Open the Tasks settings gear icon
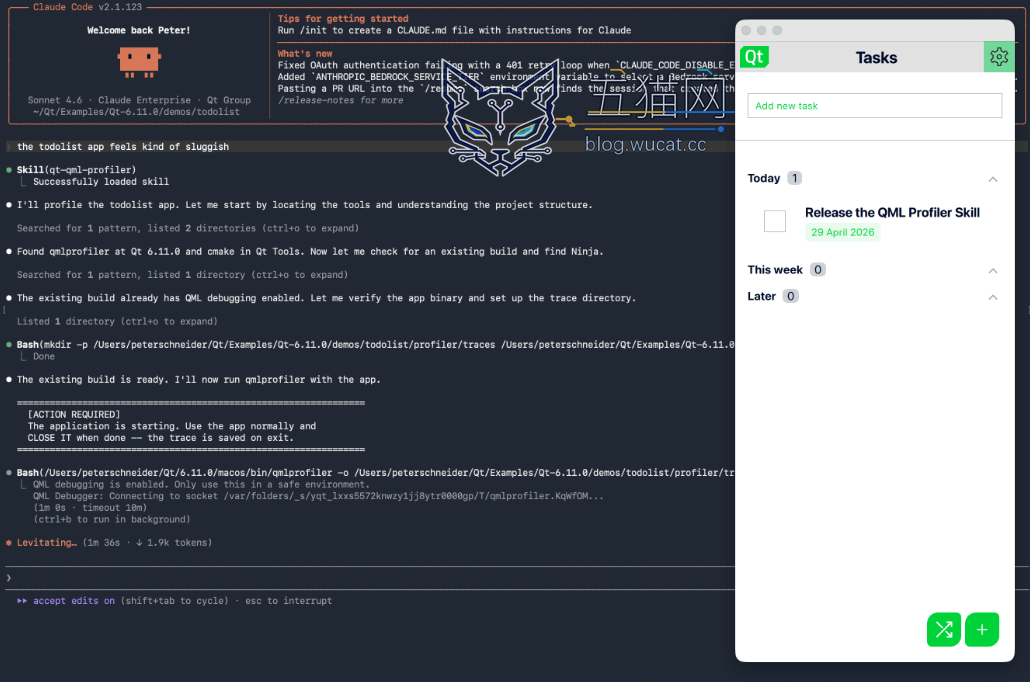This screenshot has width=1030, height=682. [998, 57]
